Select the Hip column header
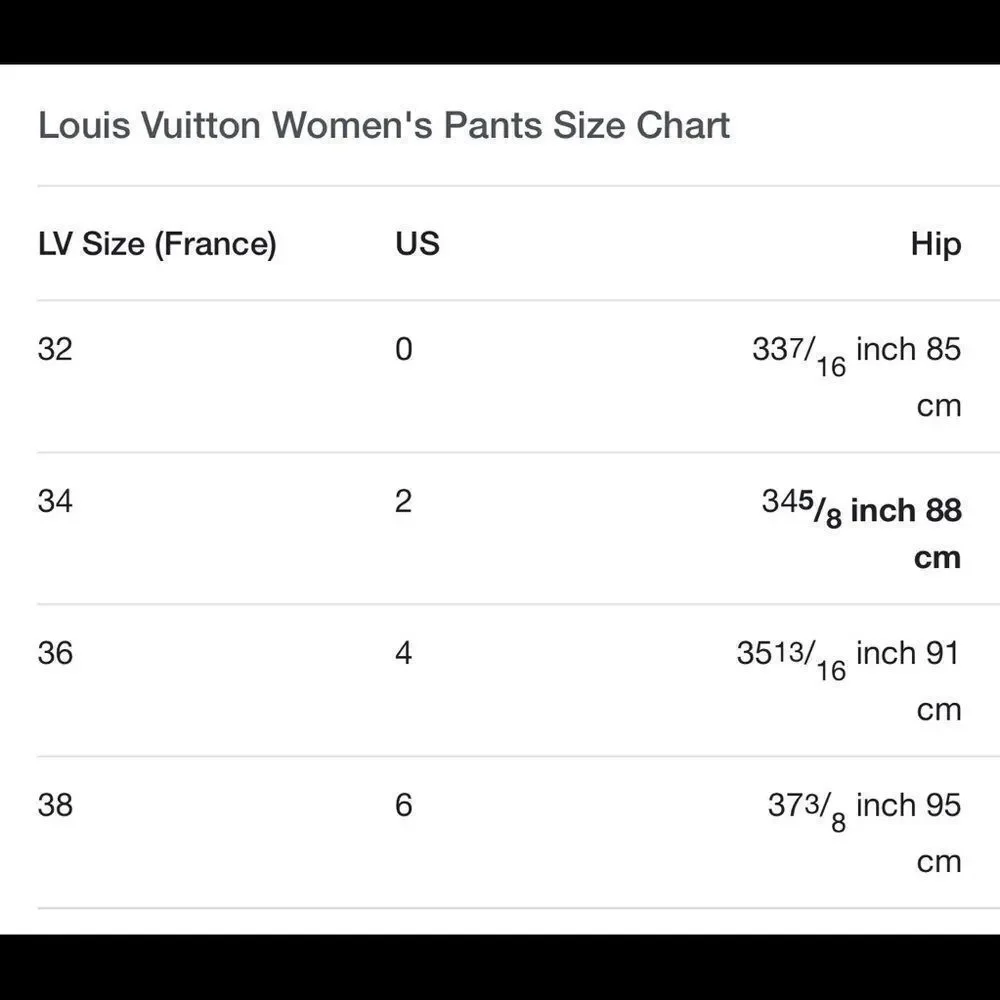1000x1000 pixels. (935, 244)
